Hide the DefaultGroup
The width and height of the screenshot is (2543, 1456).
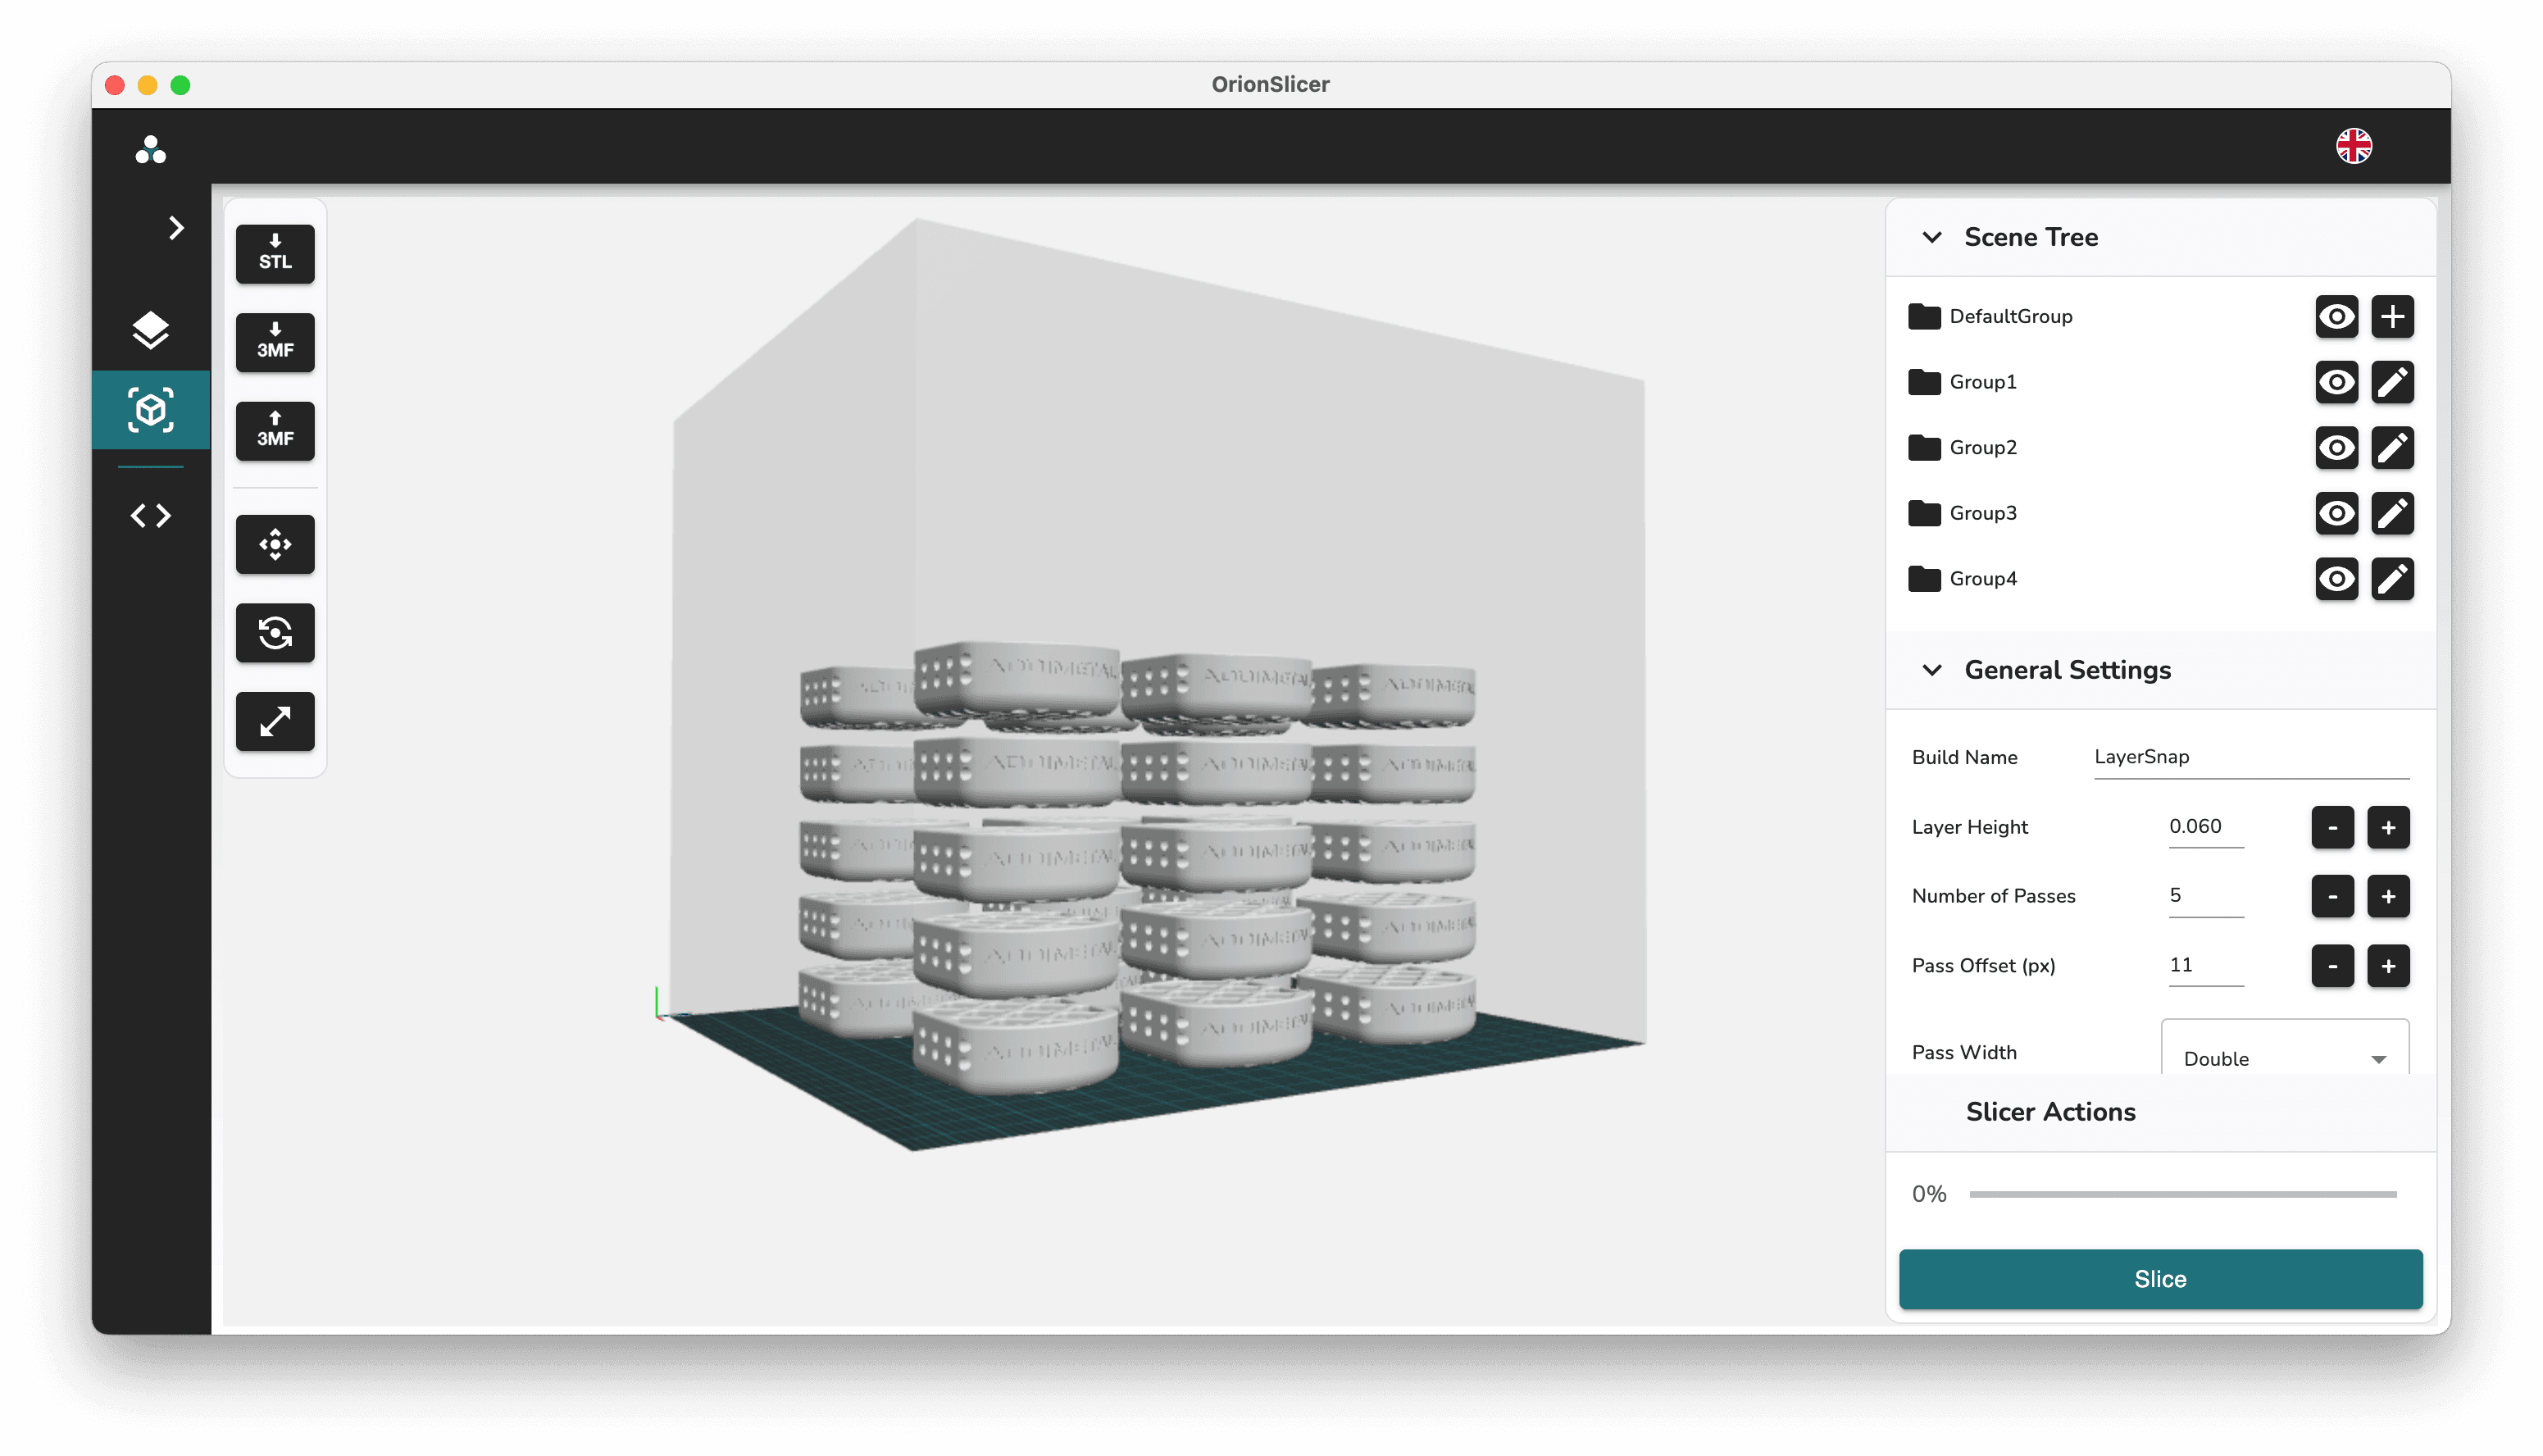(x=2337, y=317)
